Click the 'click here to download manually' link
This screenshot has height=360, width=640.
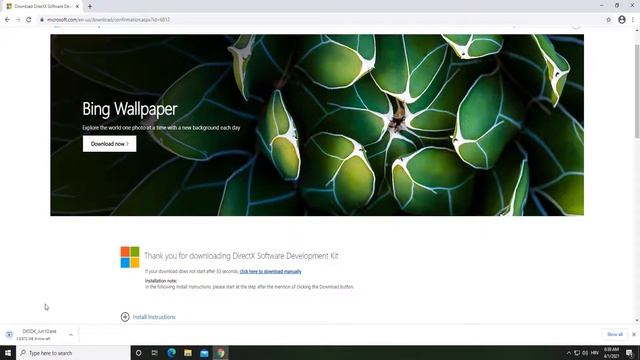click(x=270, y=271)
